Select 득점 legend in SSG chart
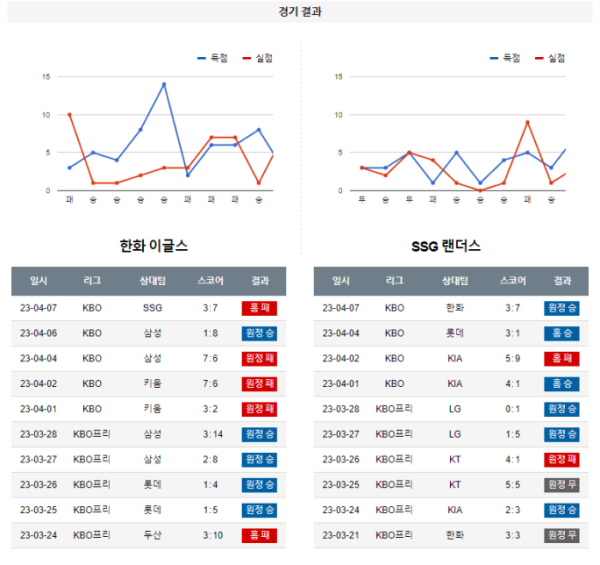This screenshot has height=565, width=600. tap(505, 58)
